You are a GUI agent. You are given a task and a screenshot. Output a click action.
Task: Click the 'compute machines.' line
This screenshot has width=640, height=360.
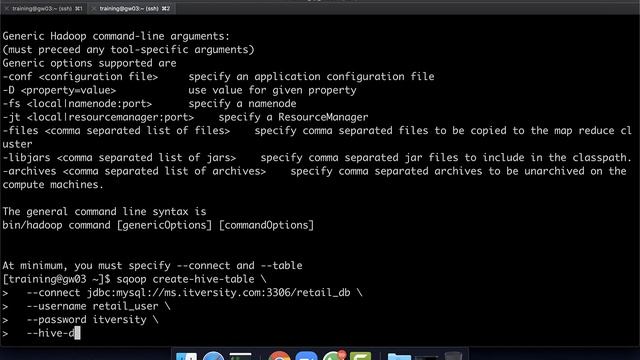point(53,184)
